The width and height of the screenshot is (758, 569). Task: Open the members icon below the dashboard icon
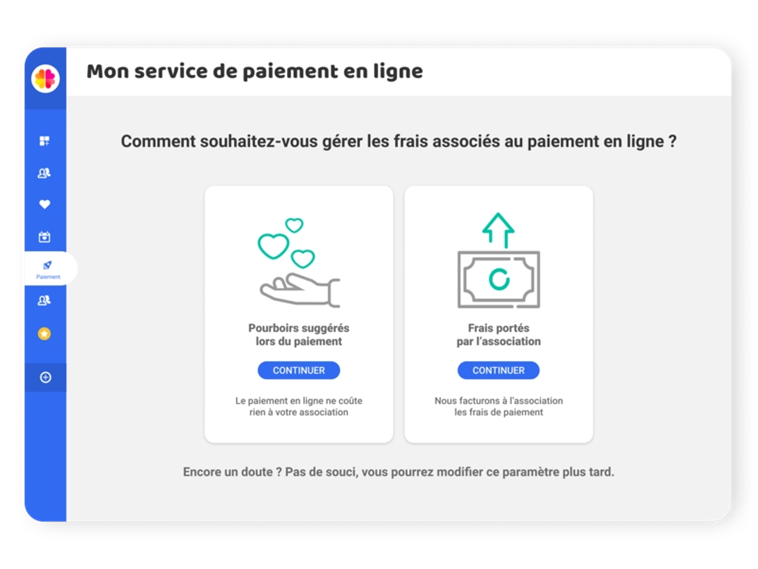click(45, 173)
